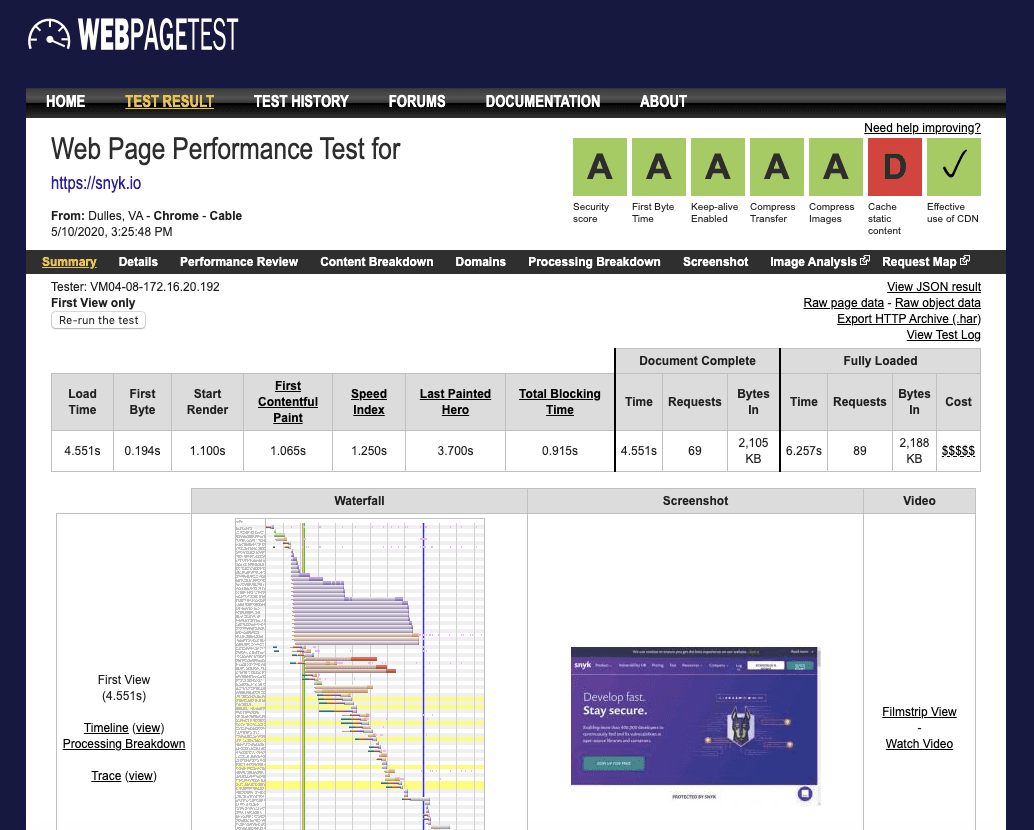Open DOCUMENTATION in the navigation bar
Image resolution: width=1034 pixels, height=830 pixels.
pos(543,102)
